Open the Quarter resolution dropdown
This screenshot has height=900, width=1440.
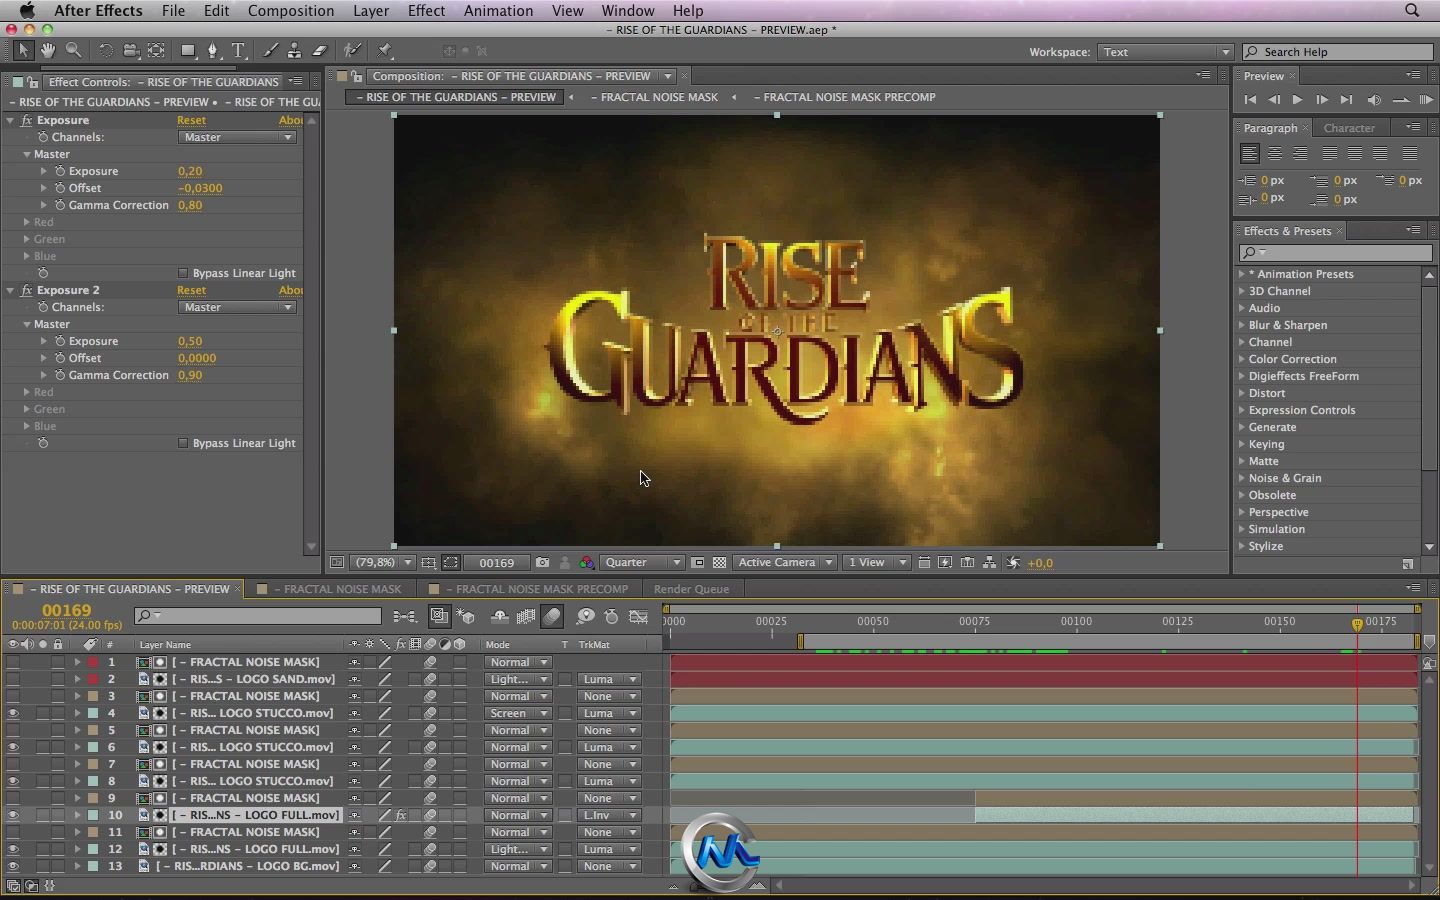[x=642, y=563]
